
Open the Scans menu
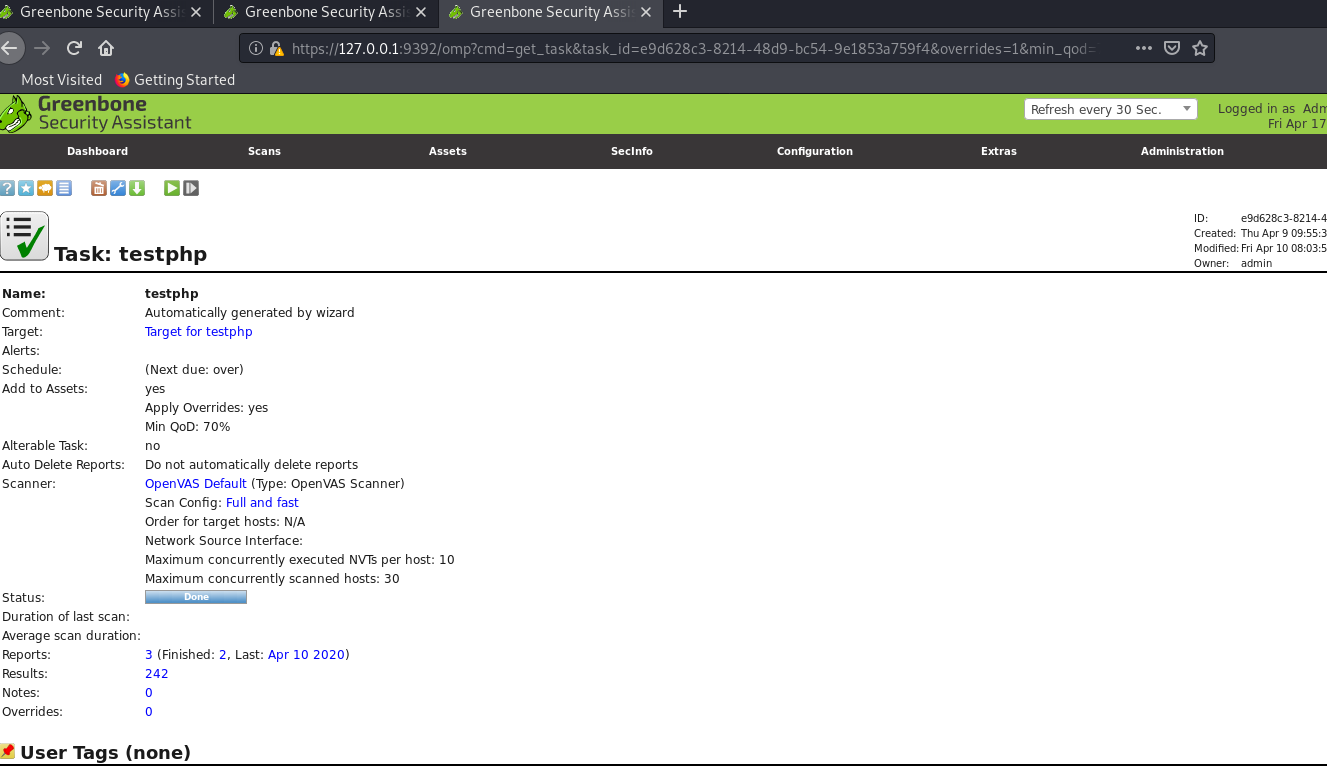[x=264, y=151]
